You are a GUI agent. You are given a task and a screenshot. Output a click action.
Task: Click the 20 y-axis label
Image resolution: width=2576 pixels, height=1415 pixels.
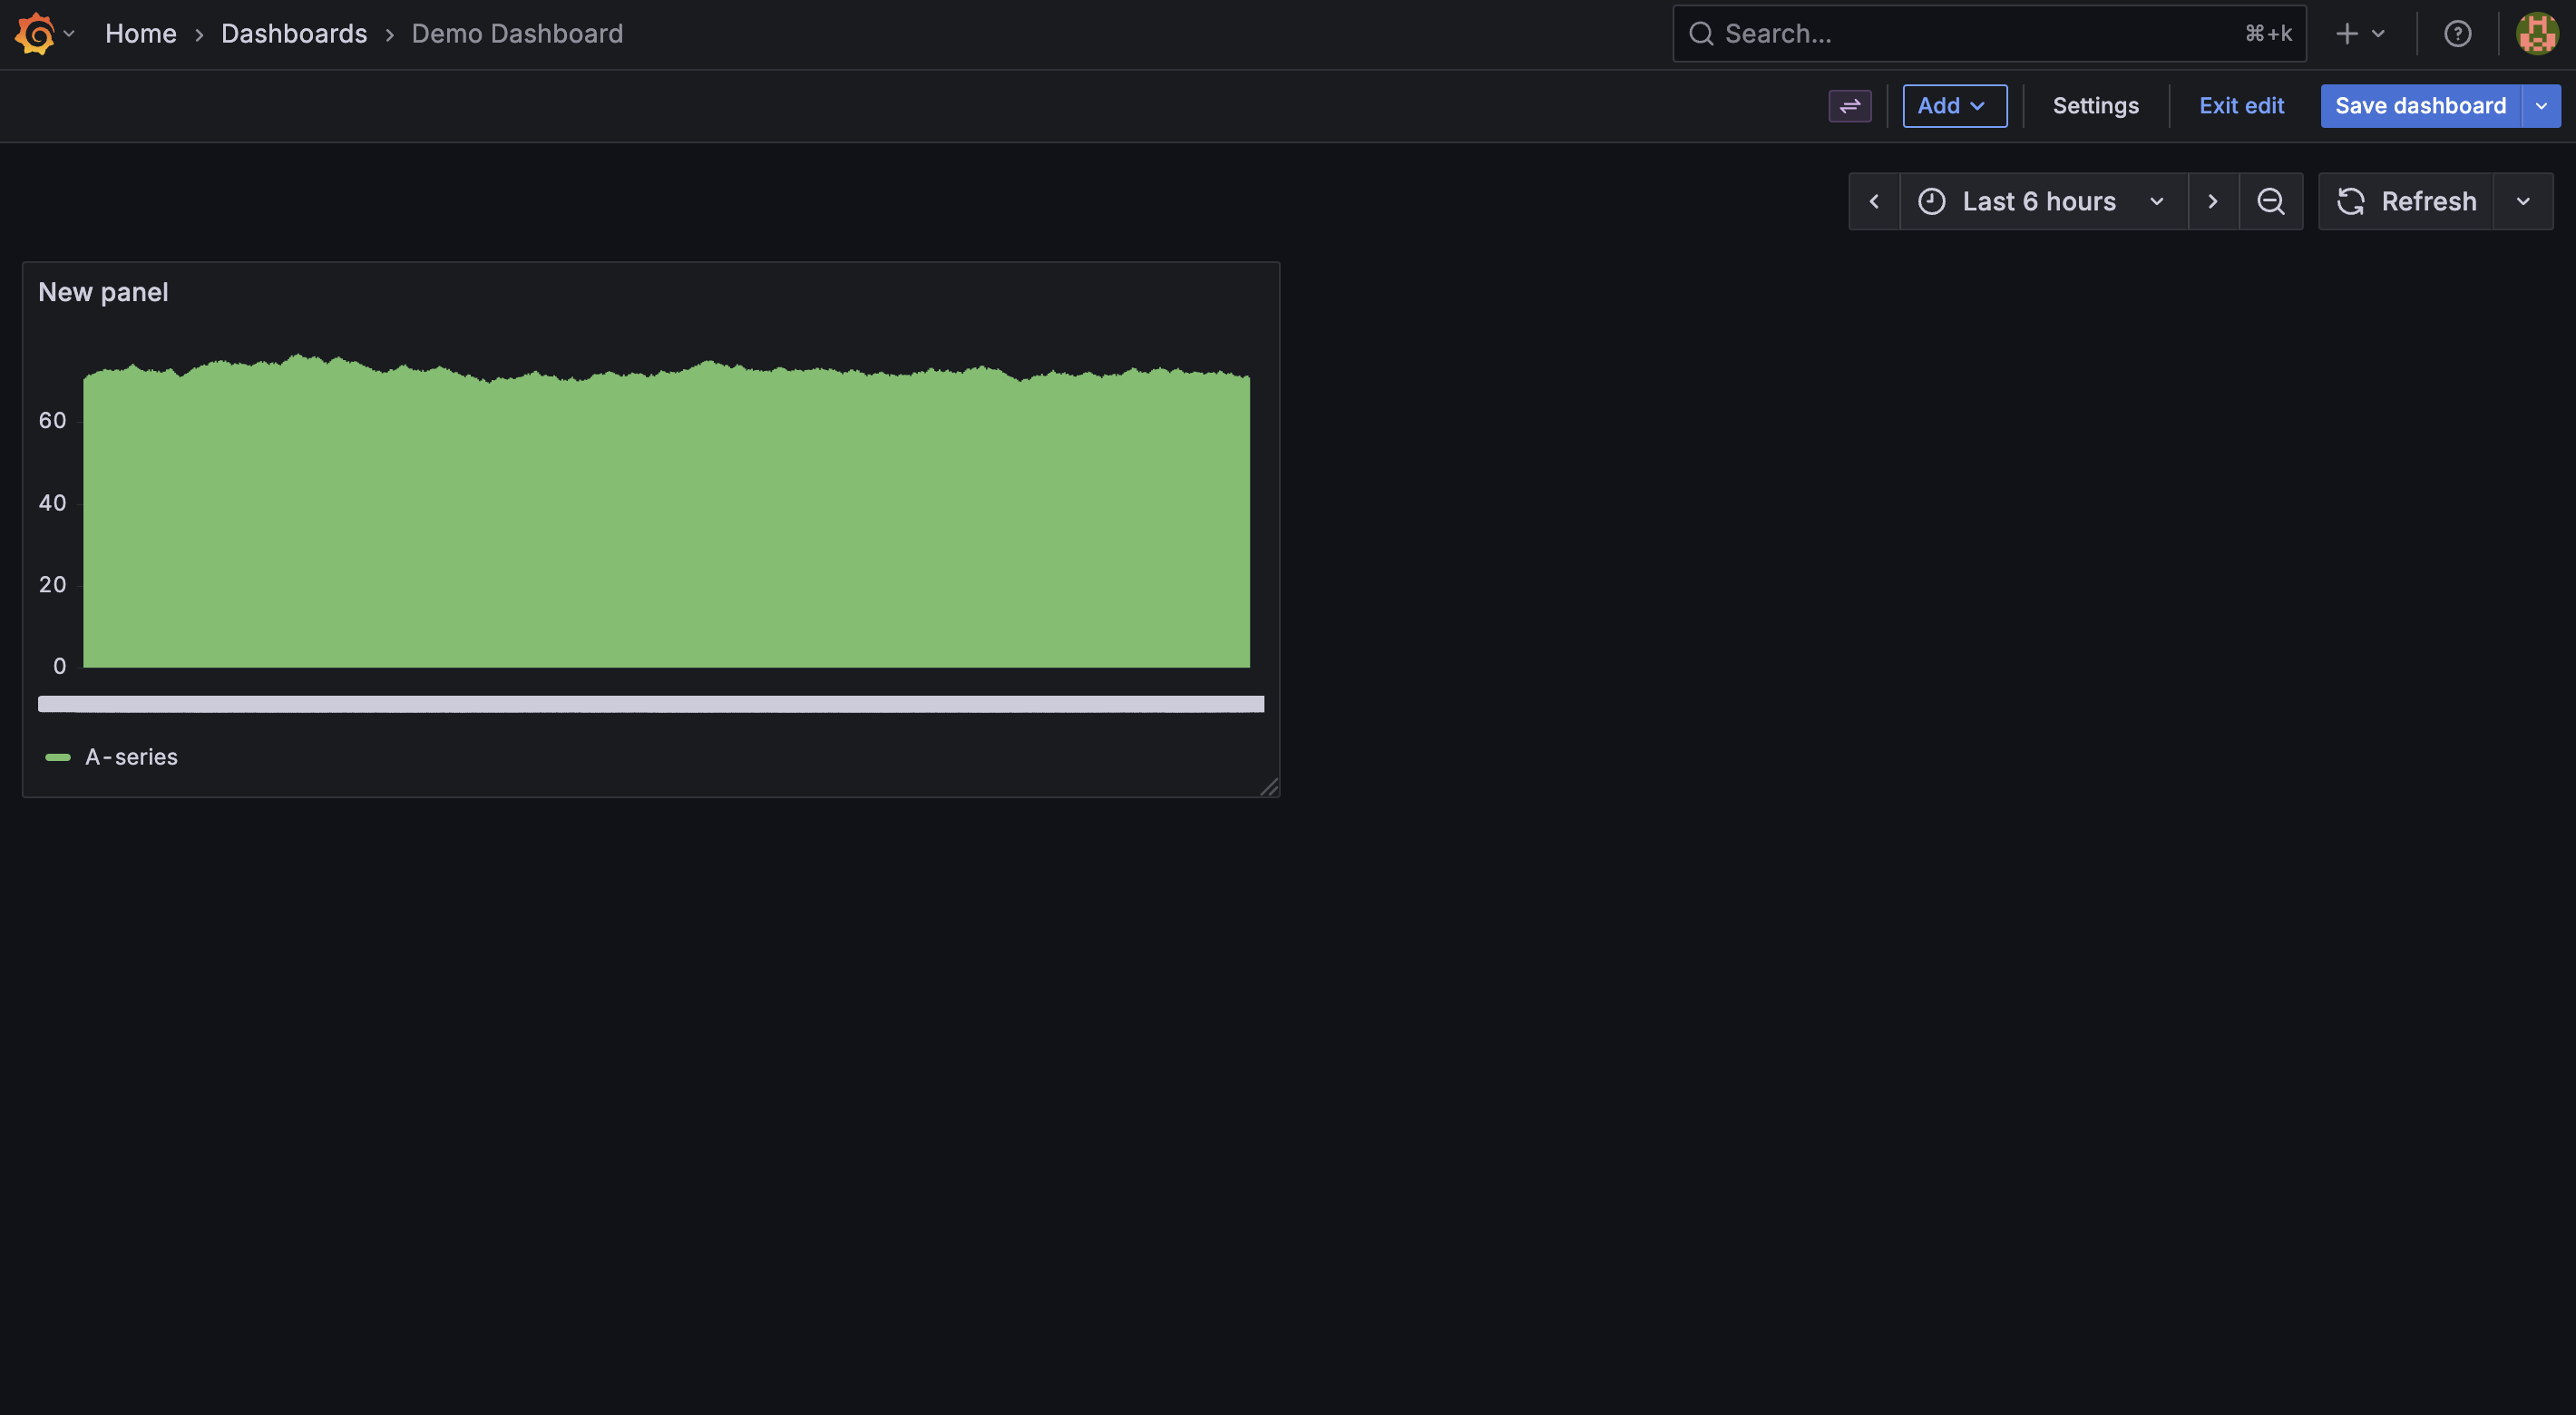point(52,585)
